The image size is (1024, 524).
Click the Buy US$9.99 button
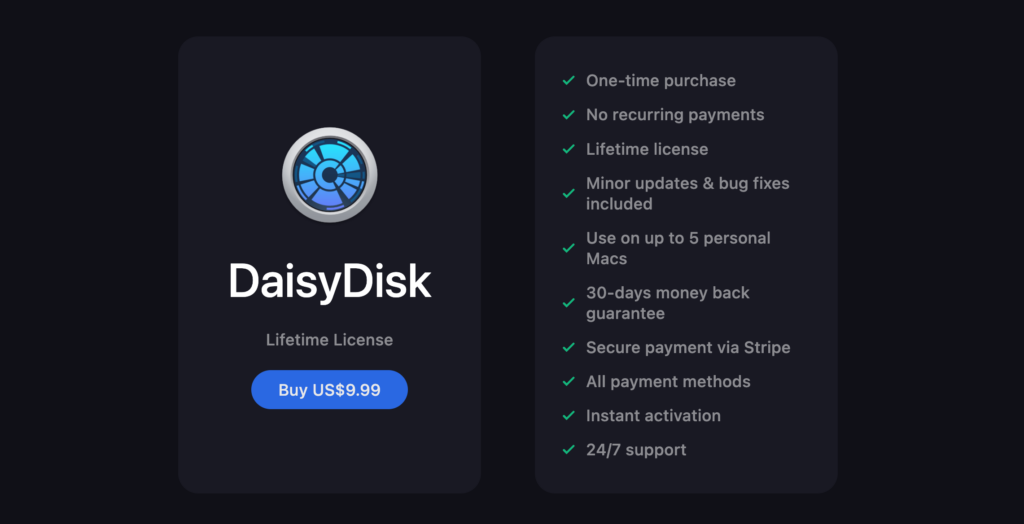tap(330, 390)
